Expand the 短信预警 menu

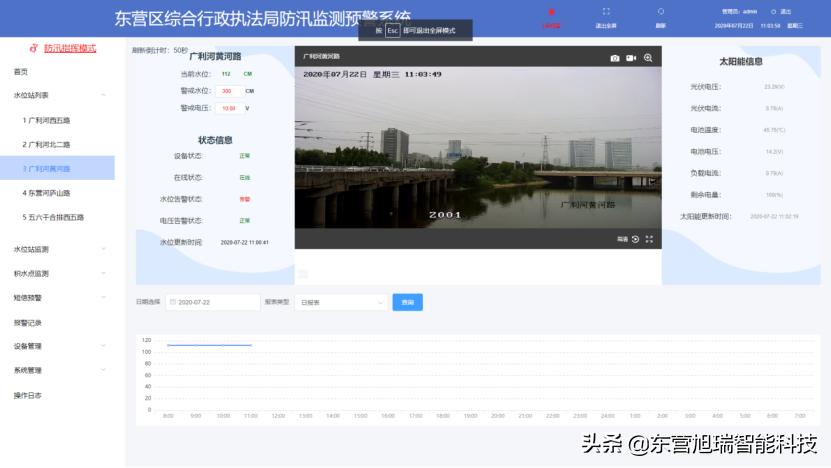pyautogui.click(x=57, y=297)
